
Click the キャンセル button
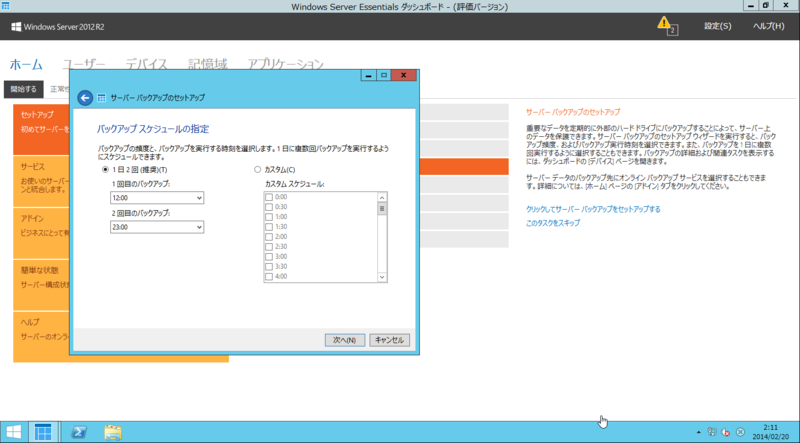(x=390, y=340)
